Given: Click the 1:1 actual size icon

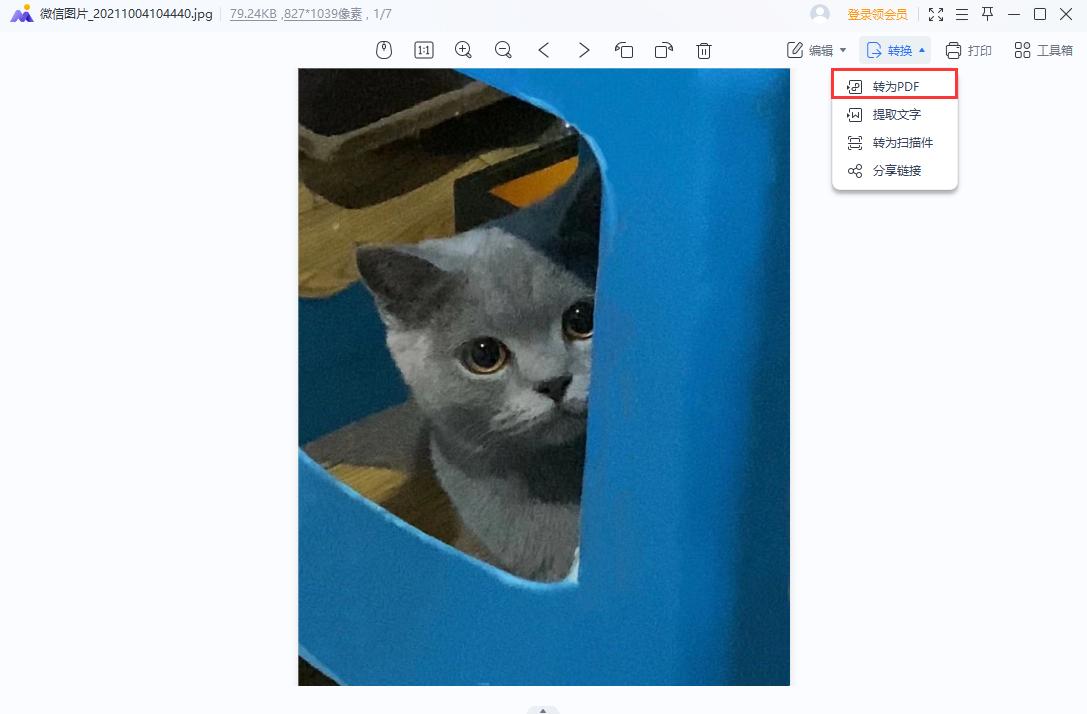Looking at the screenshot, I should 423,49.
